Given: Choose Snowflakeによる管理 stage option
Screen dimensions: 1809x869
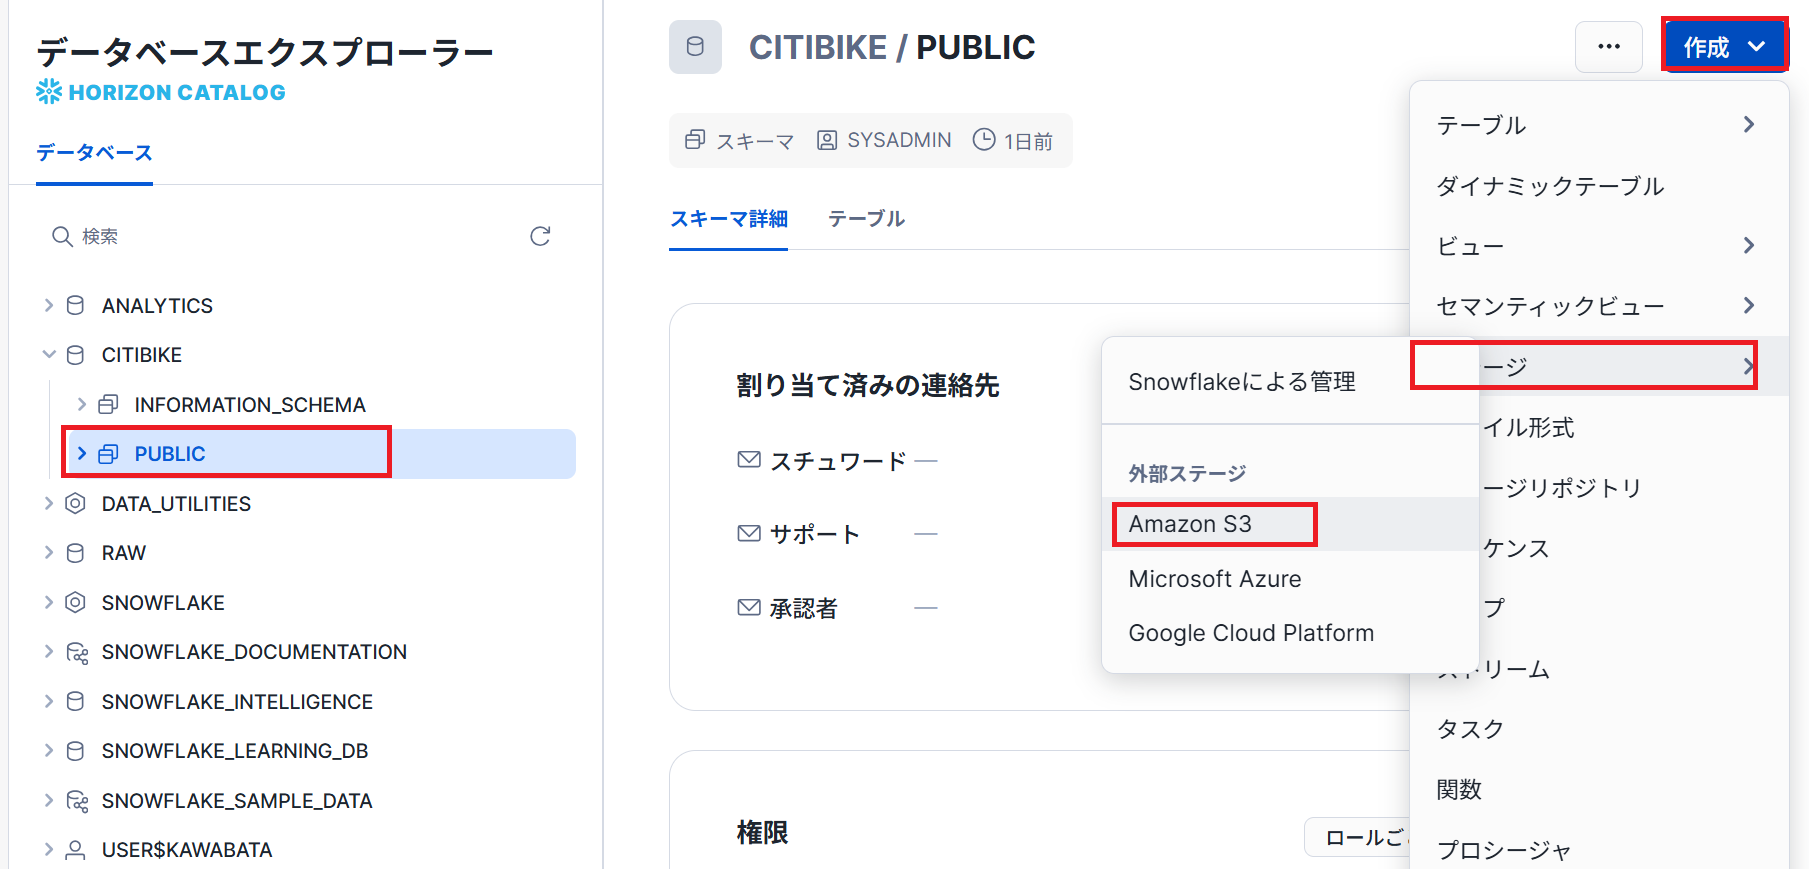Looking at the screenshot, I should point(1290,382).
